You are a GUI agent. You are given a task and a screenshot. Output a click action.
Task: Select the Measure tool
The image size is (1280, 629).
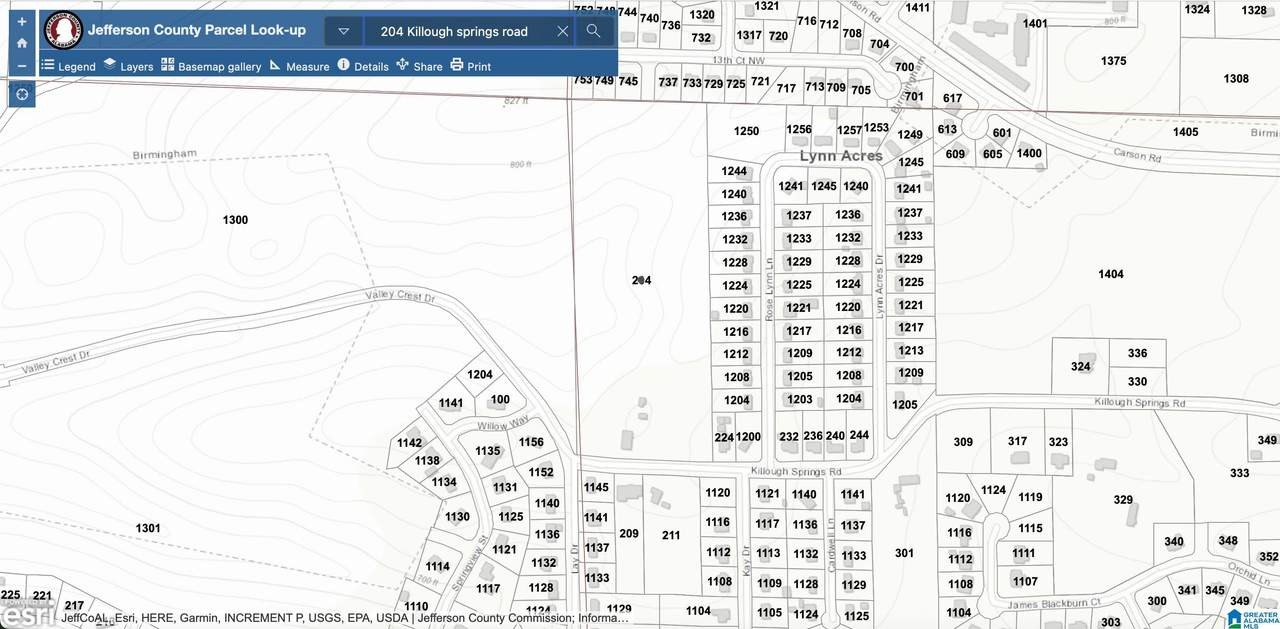point(299,66)
